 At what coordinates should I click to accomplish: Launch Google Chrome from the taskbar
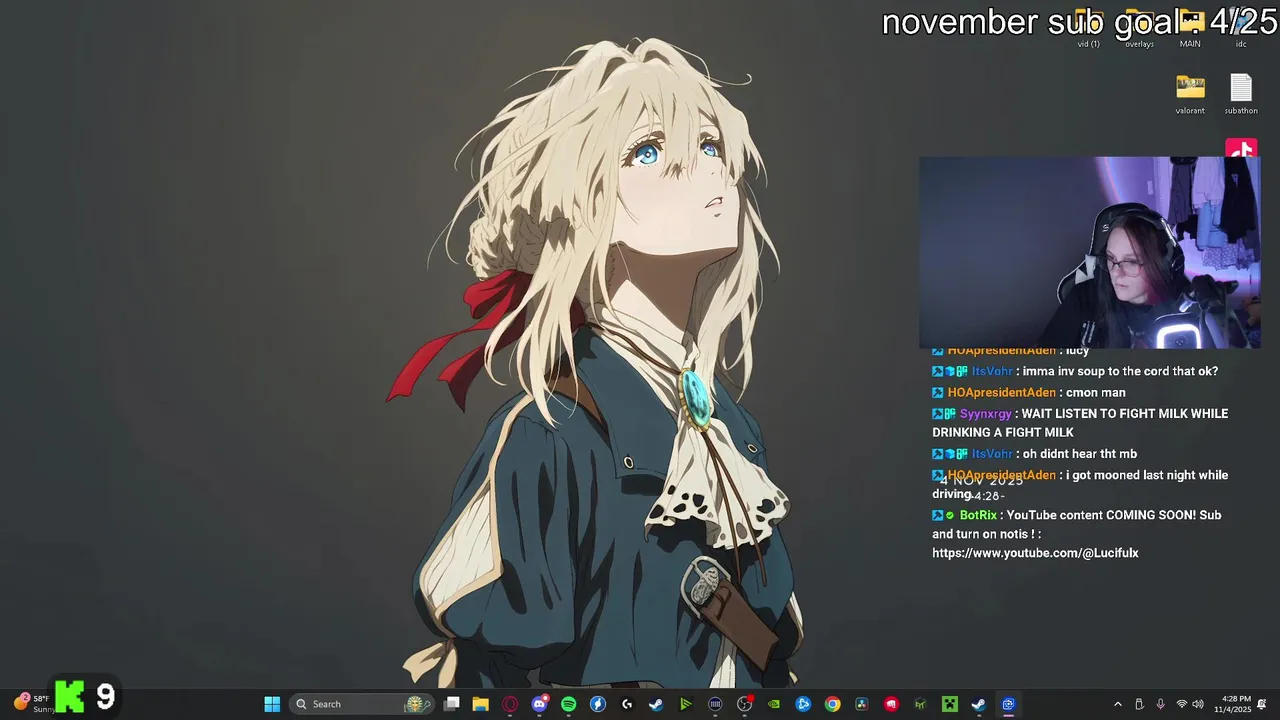point(832,704)
